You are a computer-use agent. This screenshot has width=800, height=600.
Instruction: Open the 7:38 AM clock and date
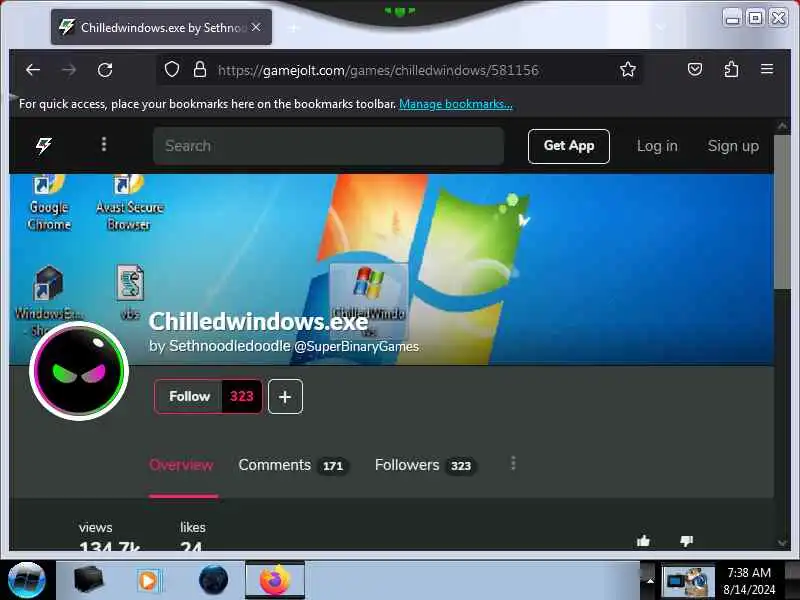[748, 581]
